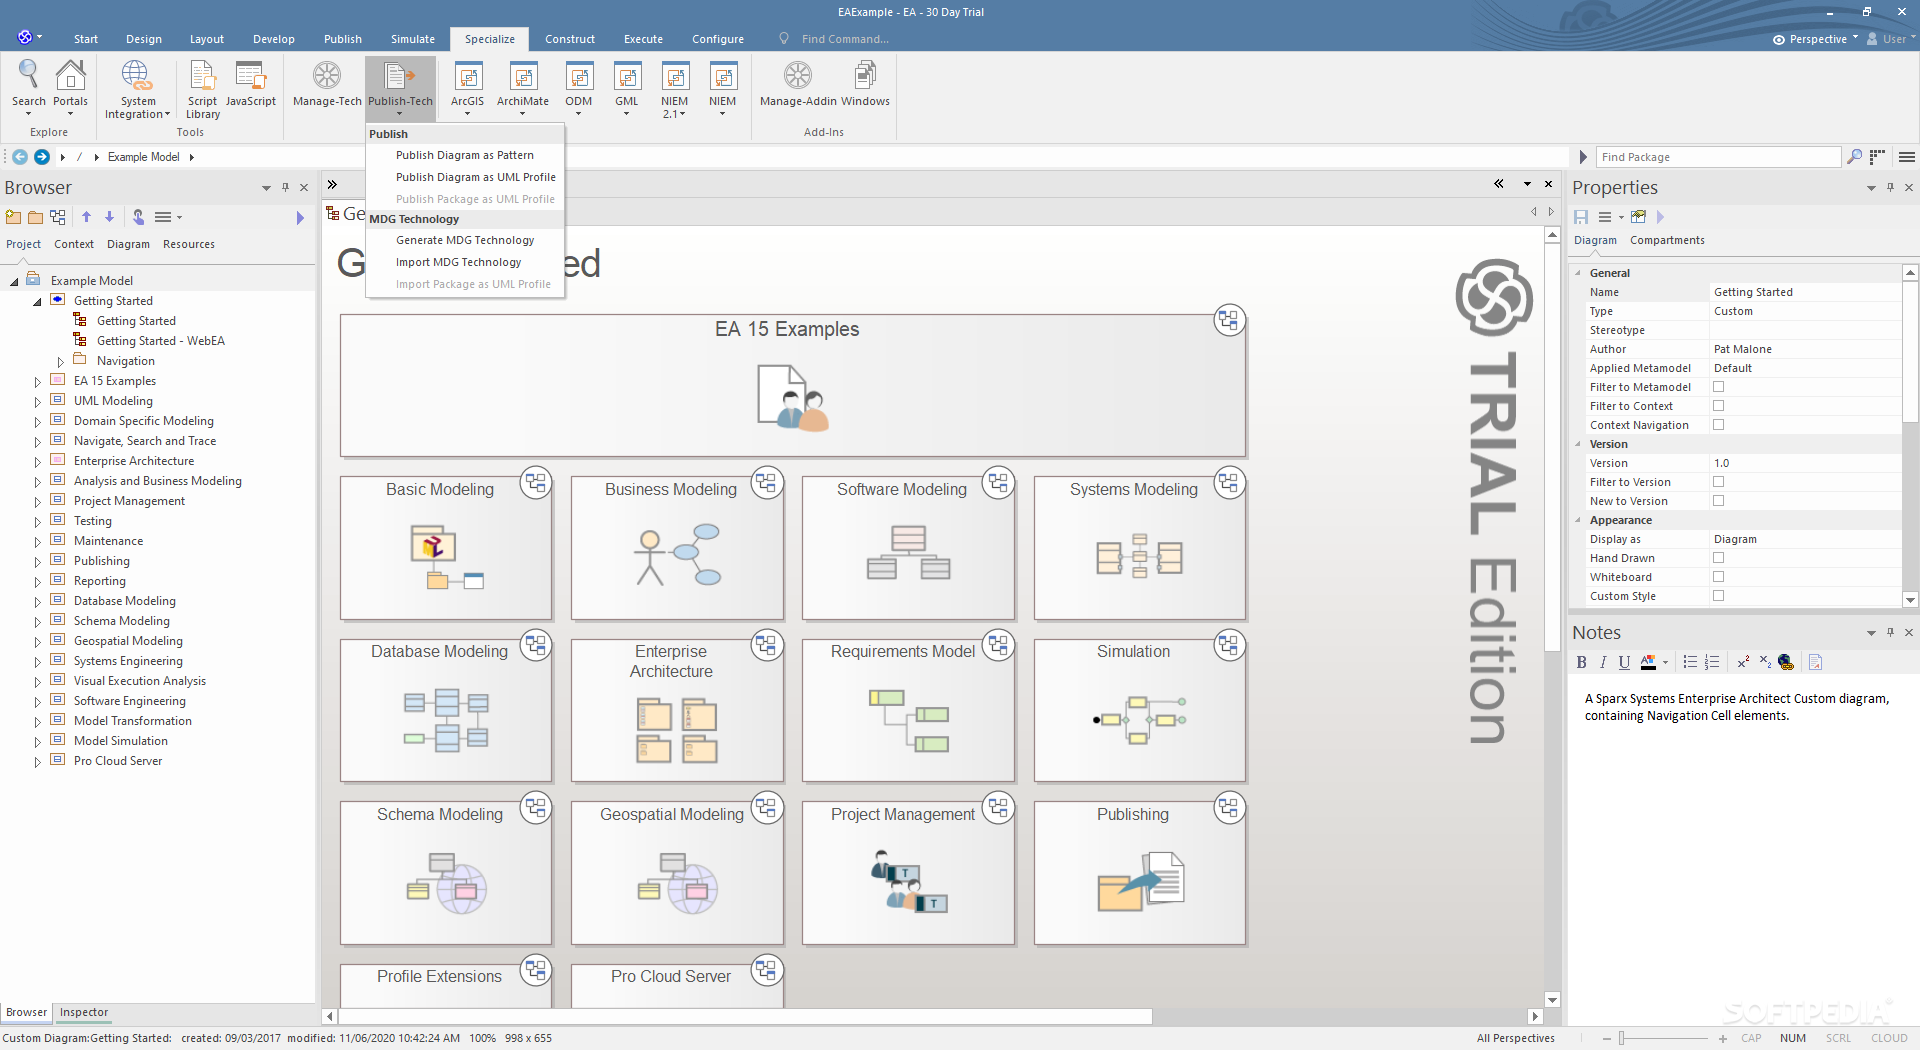
Task: Toggle Context Navigation checkbox
Action: click(x=1718, y=425)
